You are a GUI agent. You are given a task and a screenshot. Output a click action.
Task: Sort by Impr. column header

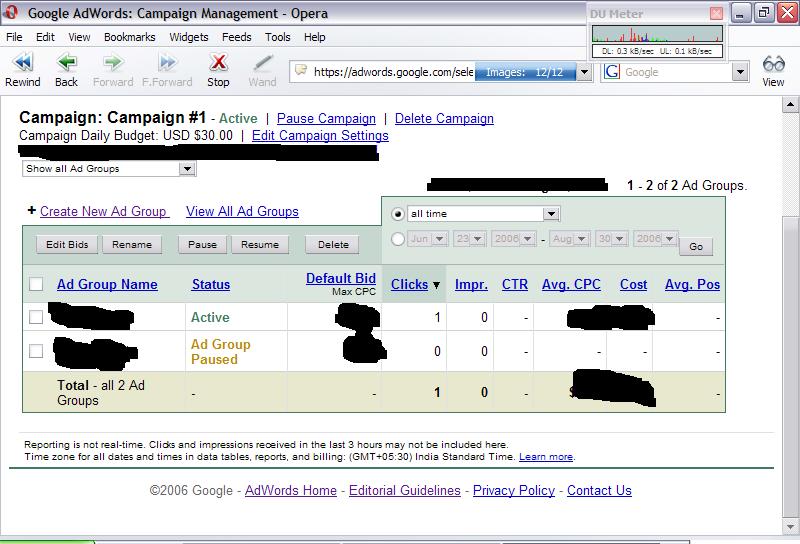(x=471, y=284)
